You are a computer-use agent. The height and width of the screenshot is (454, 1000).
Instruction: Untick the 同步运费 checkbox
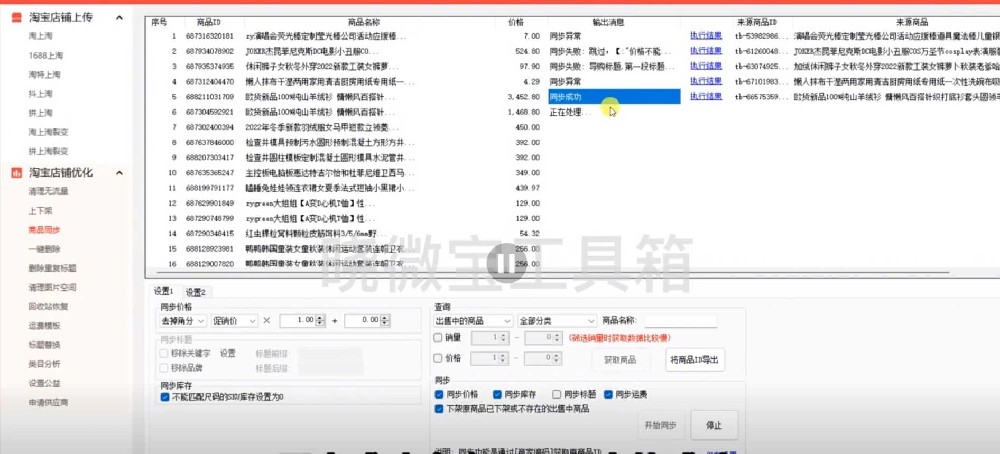[608, 394]
